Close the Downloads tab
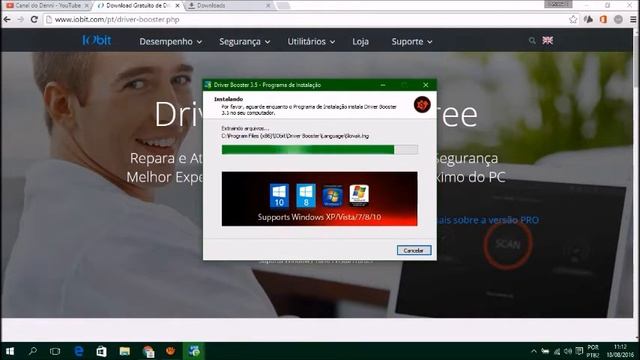The width and height of the screenshot is (640, 360). (268, 6)
